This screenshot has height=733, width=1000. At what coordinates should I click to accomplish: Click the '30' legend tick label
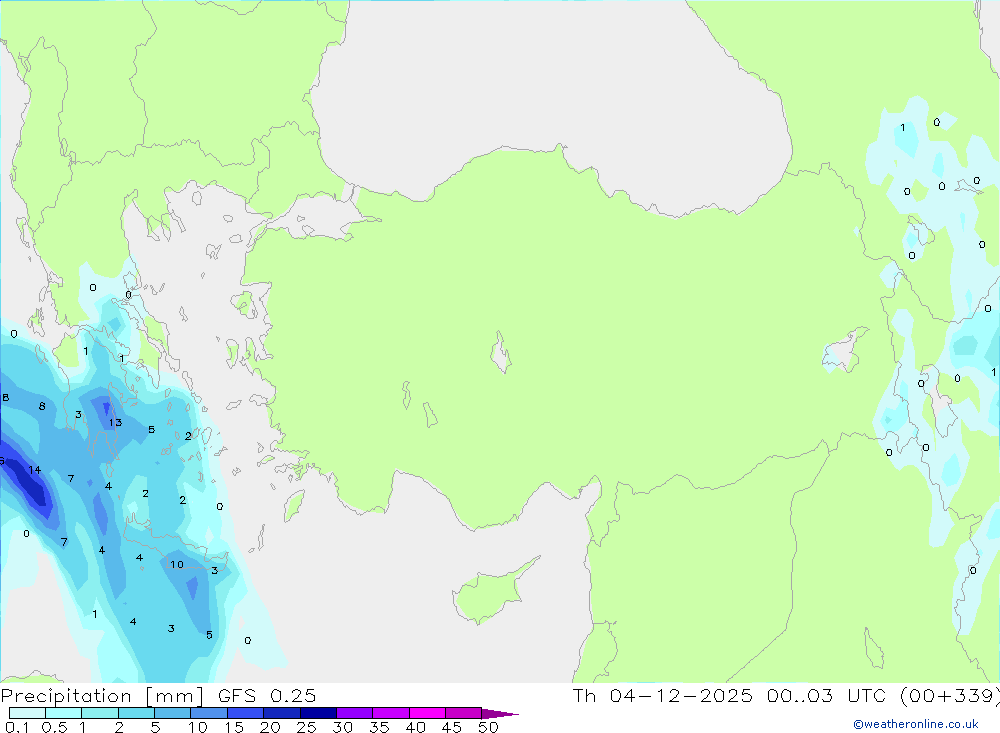(x=343, y=727)
